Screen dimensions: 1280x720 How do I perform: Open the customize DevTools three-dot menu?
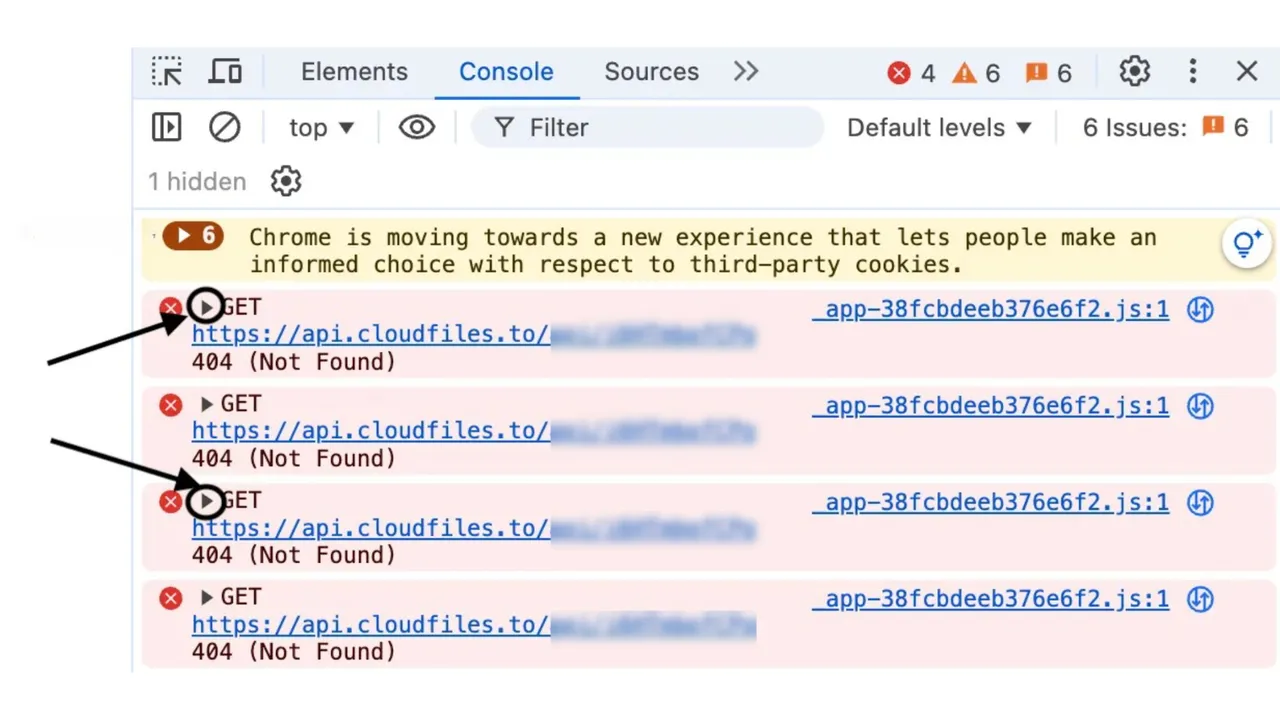[x=1193, y=71]
